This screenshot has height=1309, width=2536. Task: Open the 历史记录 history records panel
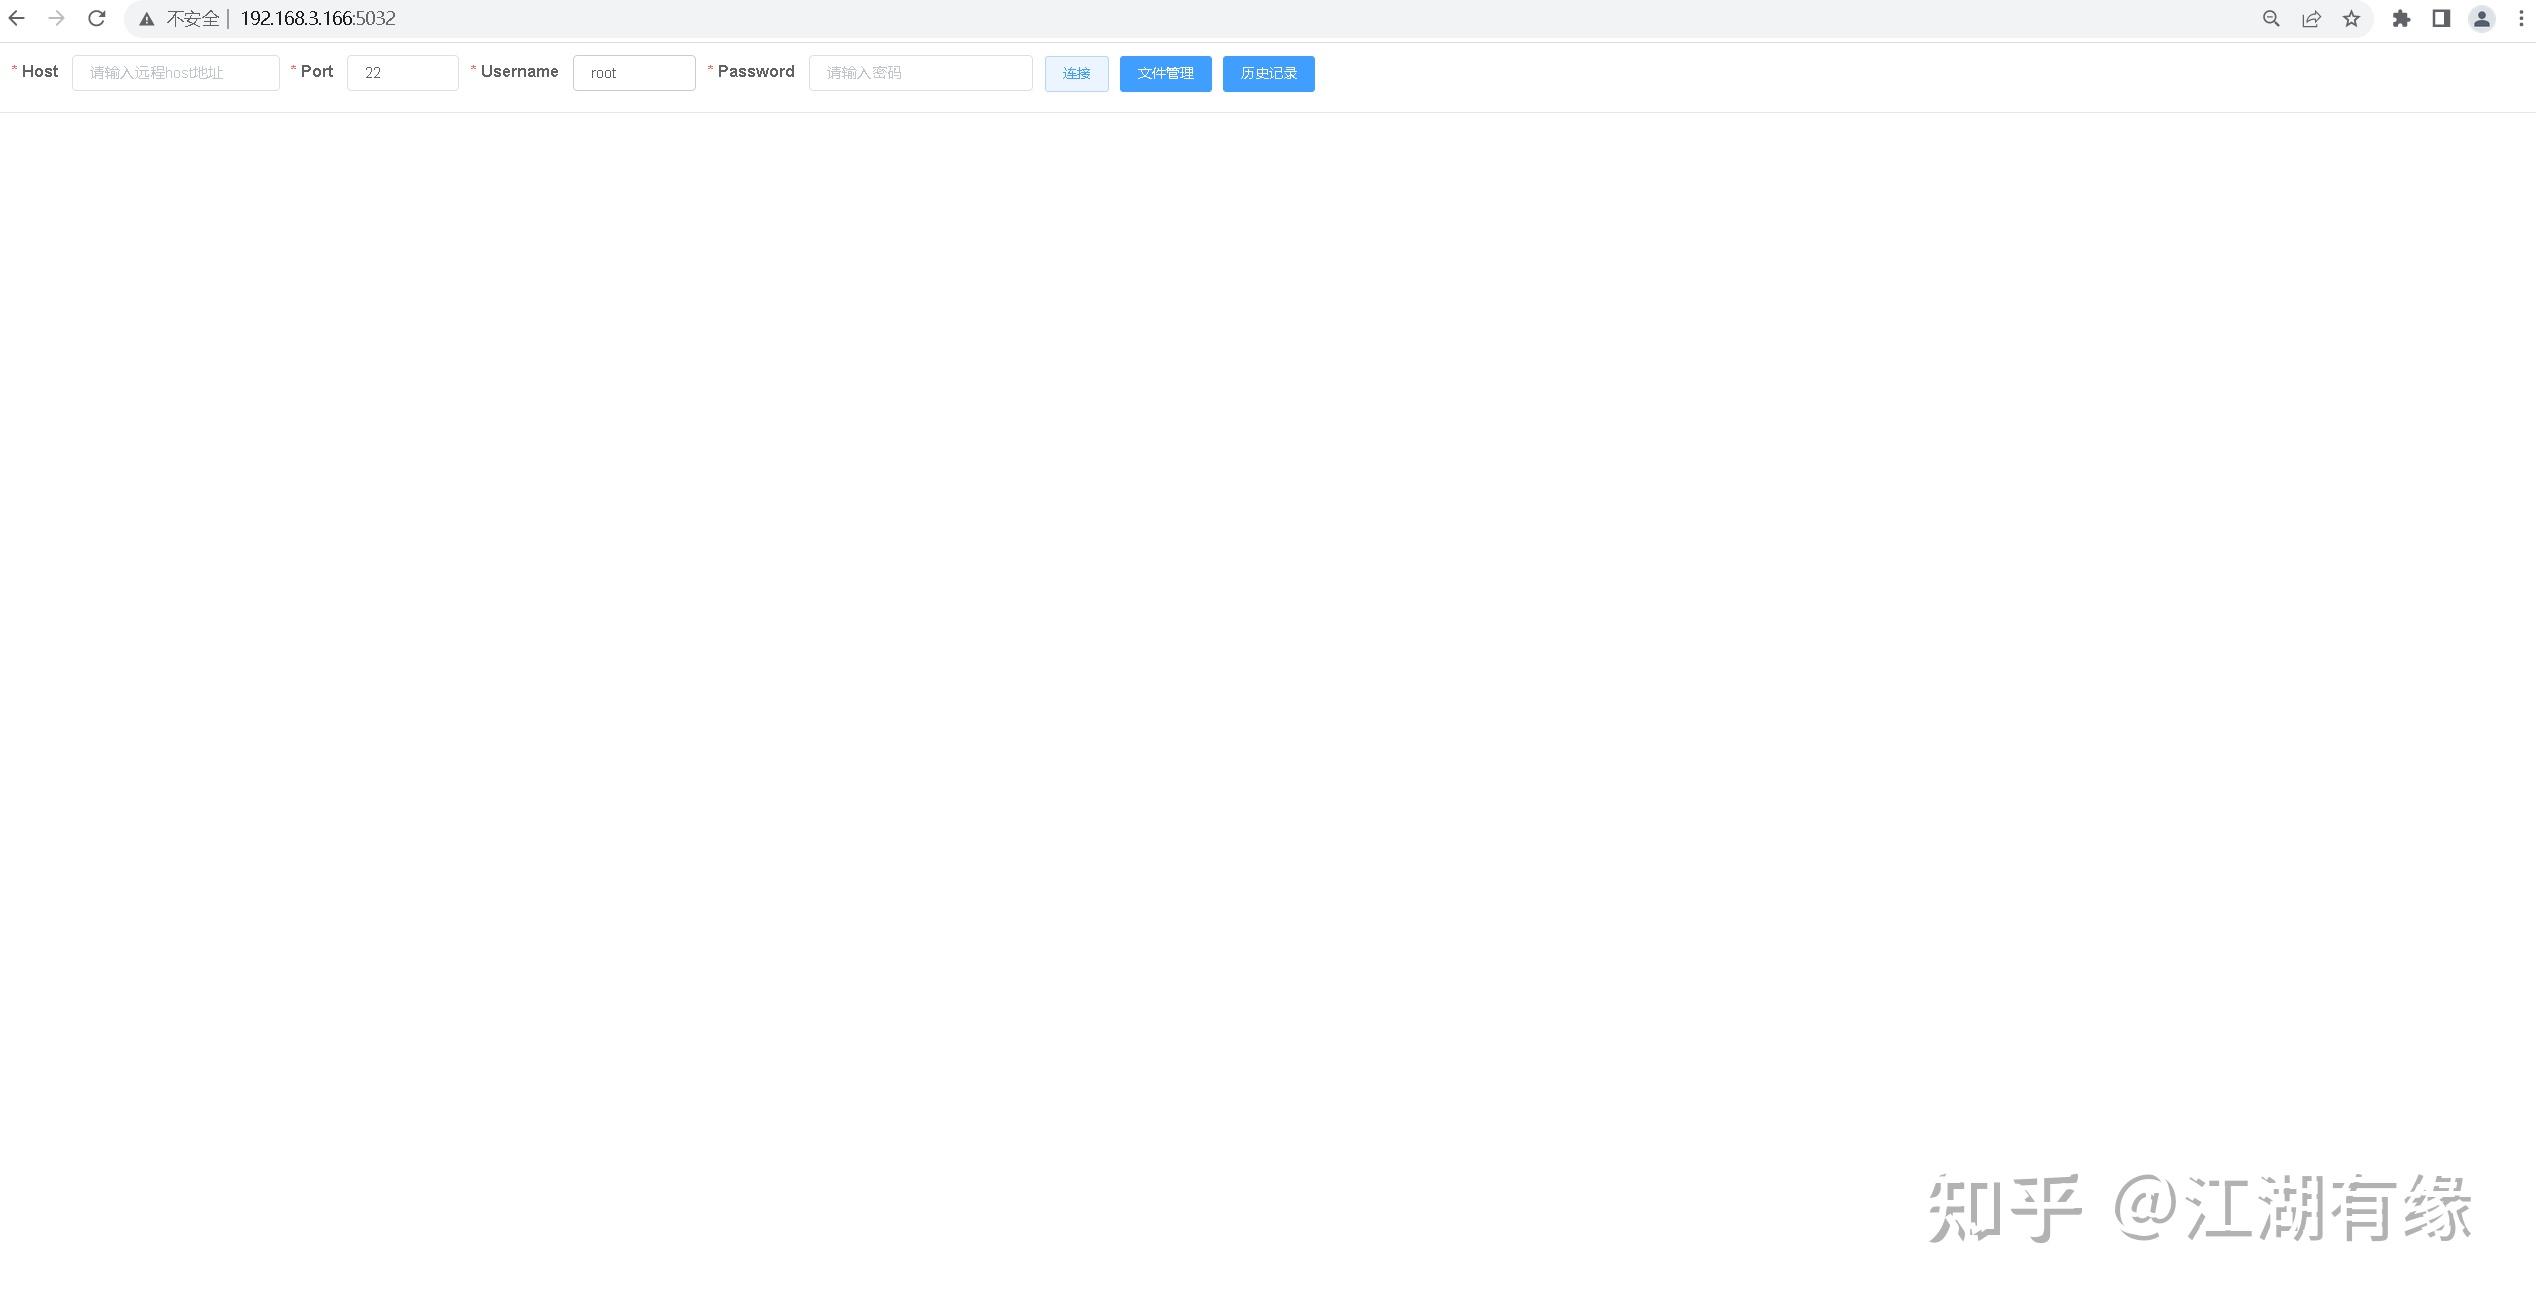[x=1268, y=73]
